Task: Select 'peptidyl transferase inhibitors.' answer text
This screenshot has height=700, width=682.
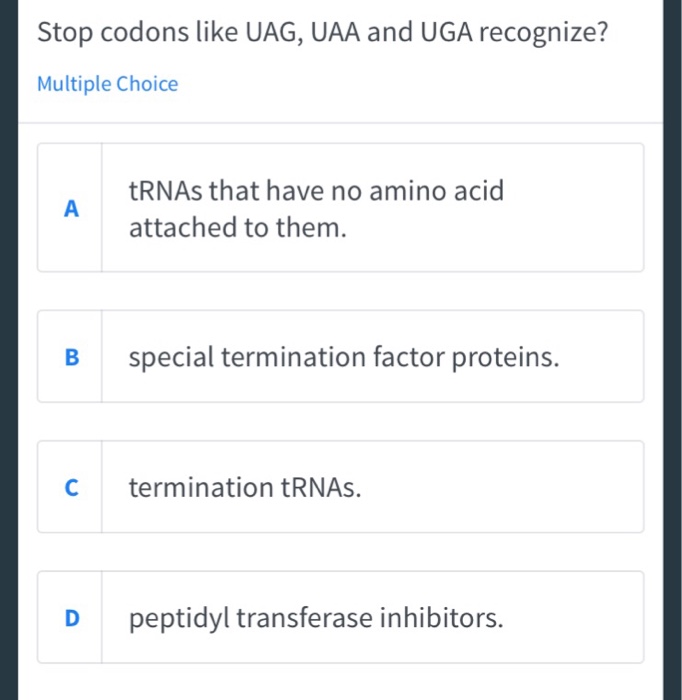Action: (x=315, y=618)
